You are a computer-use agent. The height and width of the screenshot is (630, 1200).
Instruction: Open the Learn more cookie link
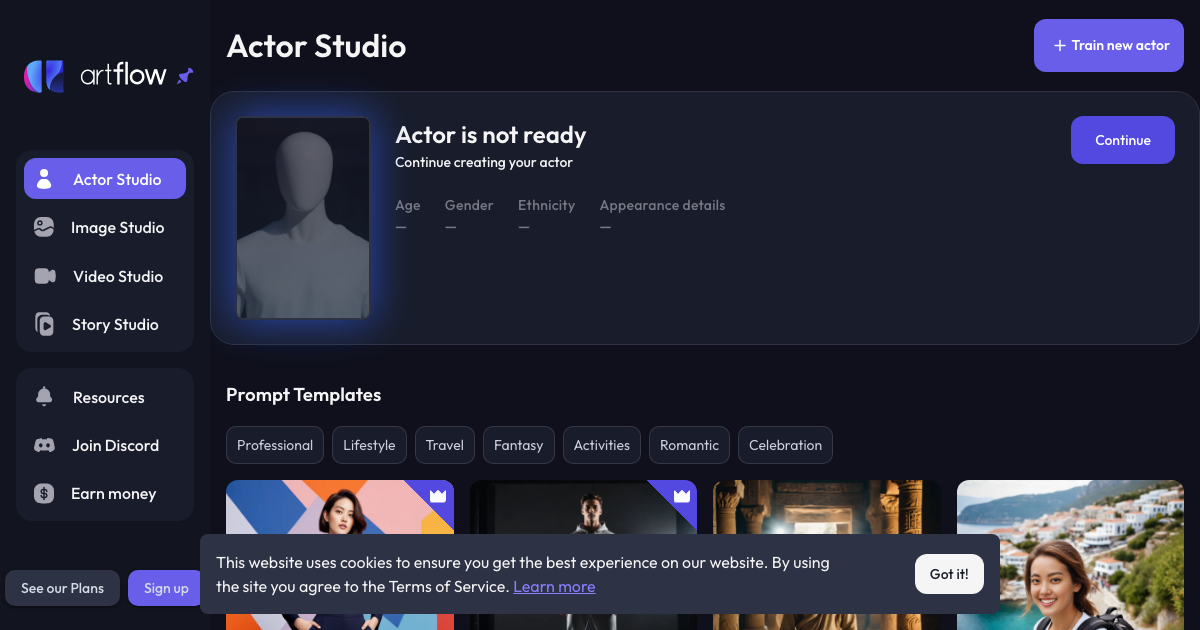point(554,587)
